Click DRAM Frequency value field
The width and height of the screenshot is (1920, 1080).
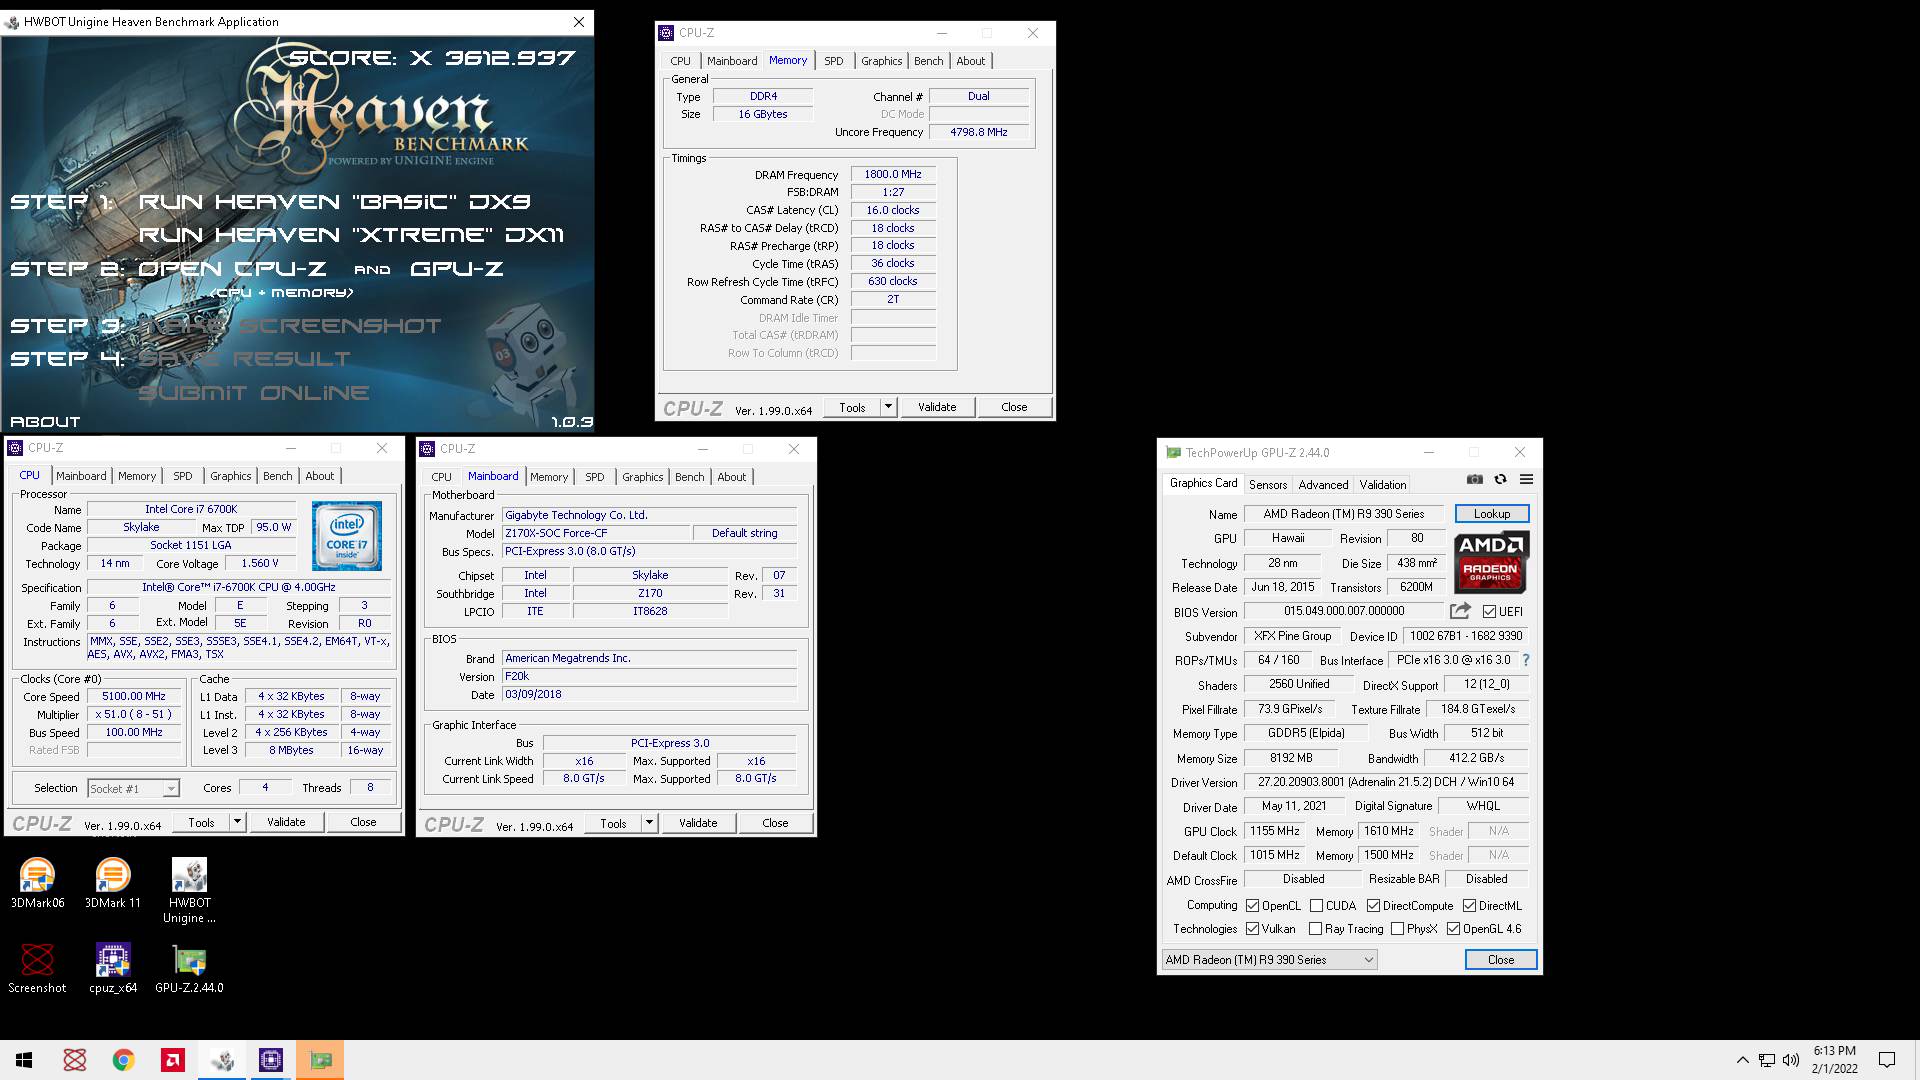[x=893, y=174]
